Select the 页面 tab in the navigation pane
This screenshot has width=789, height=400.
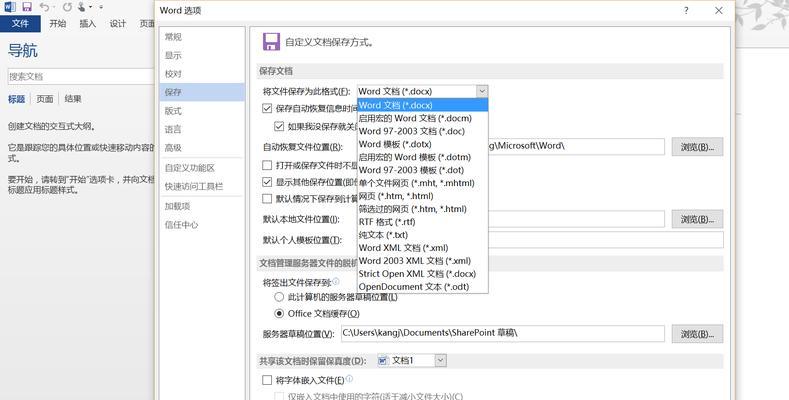pyautogui.click(x=45, y=99)
